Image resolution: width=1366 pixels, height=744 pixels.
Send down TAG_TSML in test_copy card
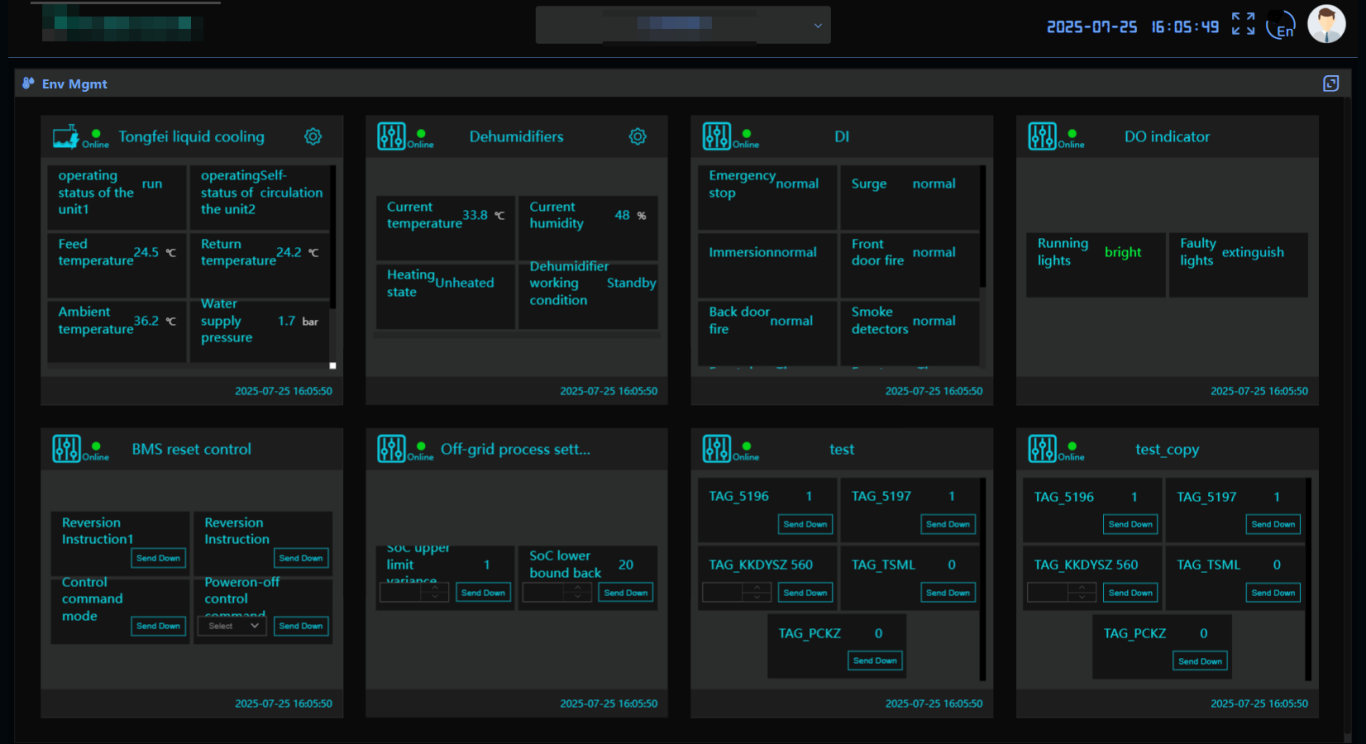tap(1273, 593)
